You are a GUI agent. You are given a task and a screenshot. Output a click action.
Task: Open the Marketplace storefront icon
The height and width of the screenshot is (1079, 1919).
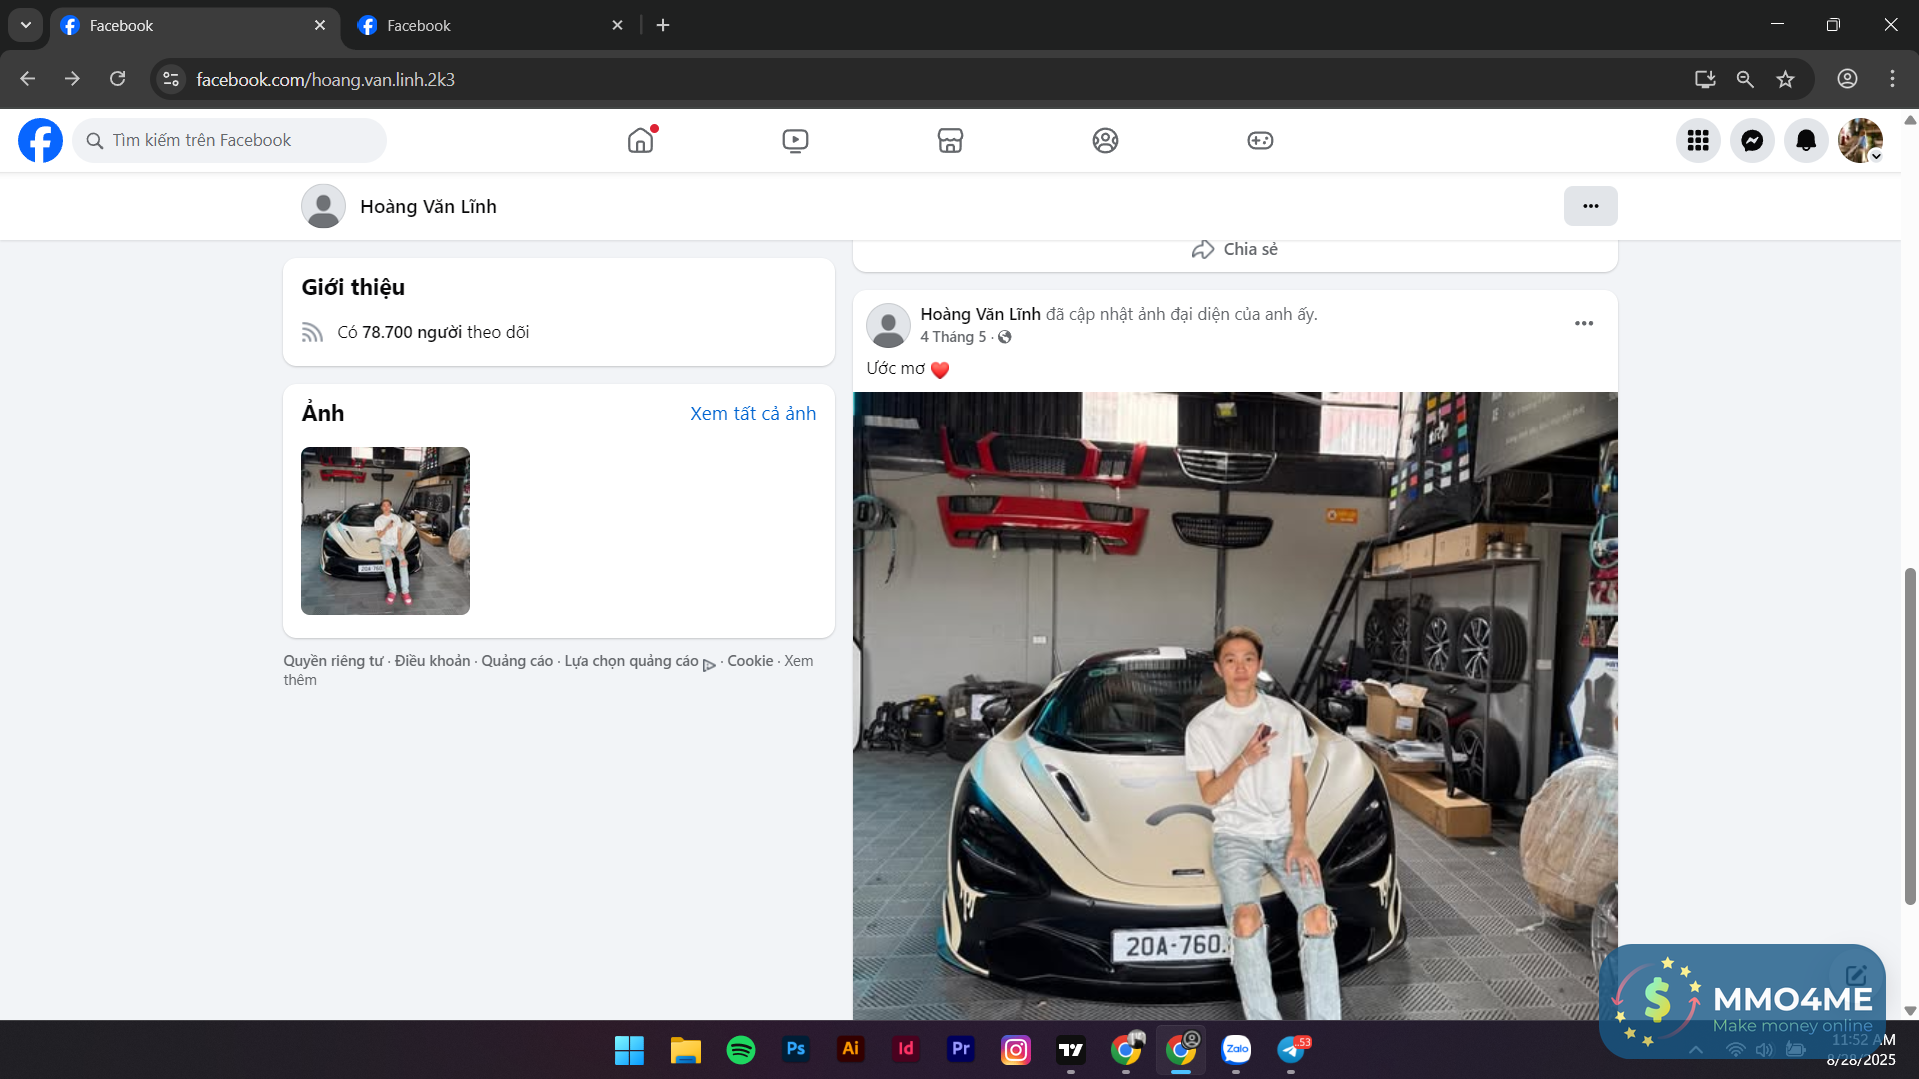950,141
